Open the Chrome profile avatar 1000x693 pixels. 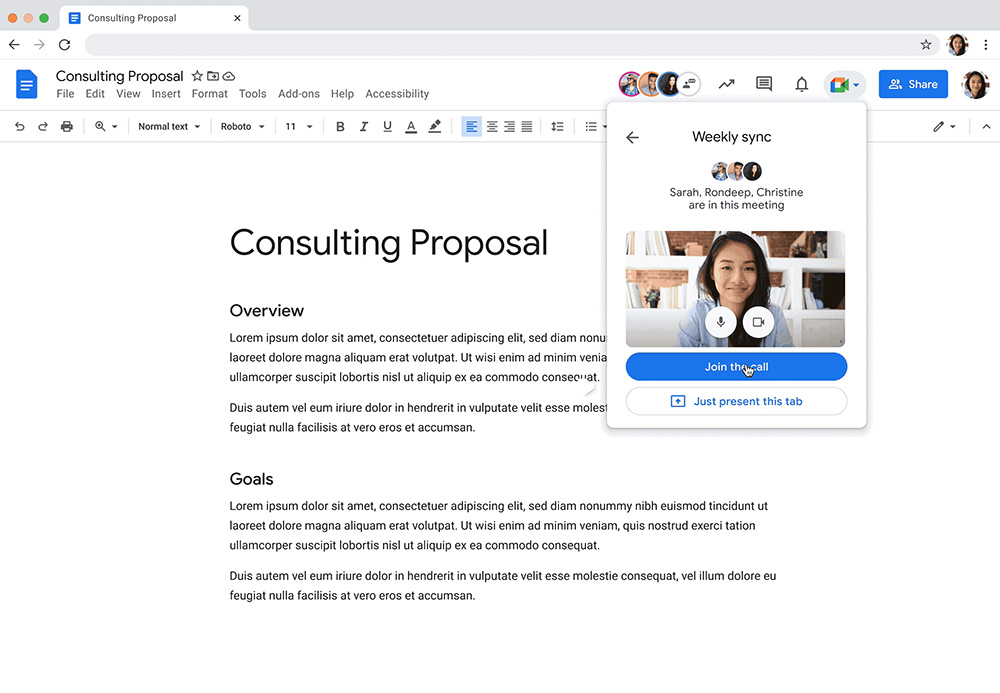(x=958, y=45)
